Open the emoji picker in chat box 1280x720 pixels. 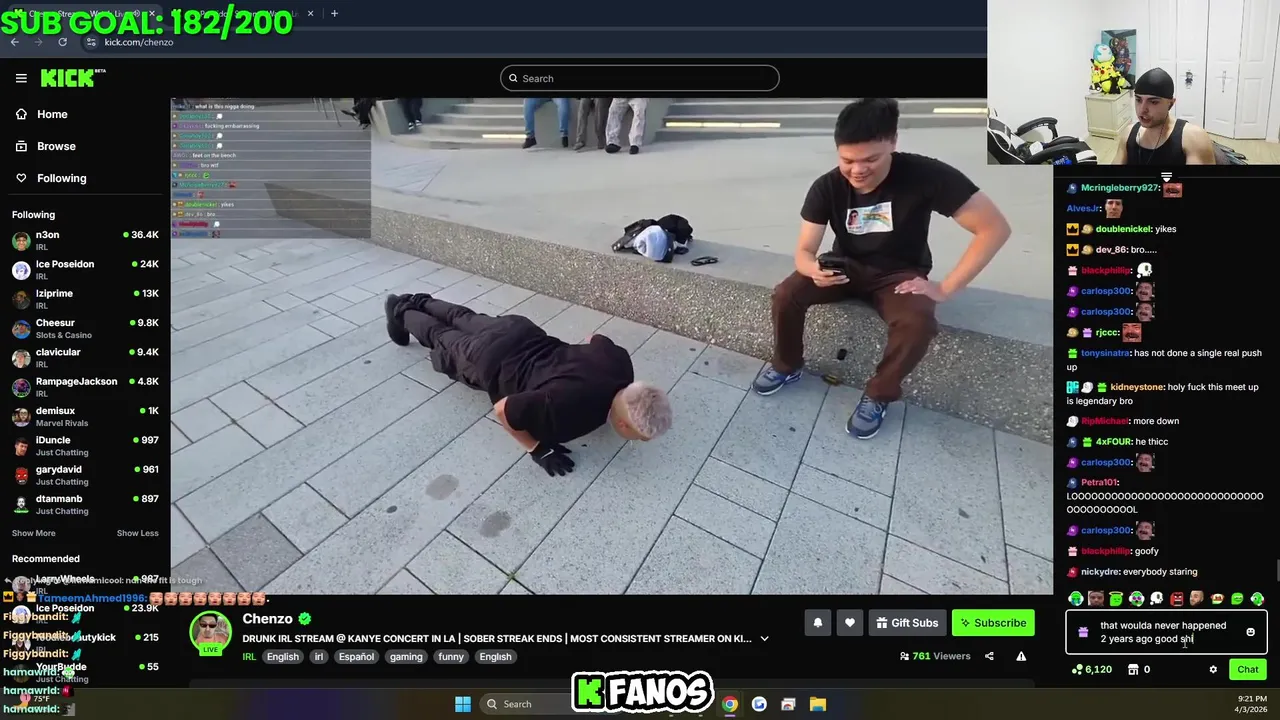pyautogui.click(x=1250, y=632)
